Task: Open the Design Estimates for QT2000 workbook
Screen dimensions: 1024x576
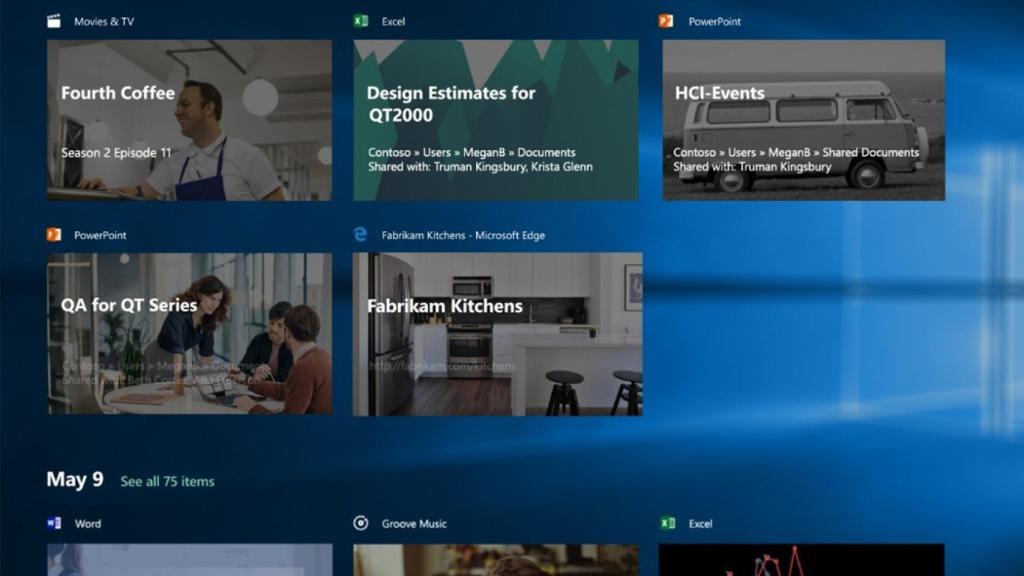Action: click(496, 120)
